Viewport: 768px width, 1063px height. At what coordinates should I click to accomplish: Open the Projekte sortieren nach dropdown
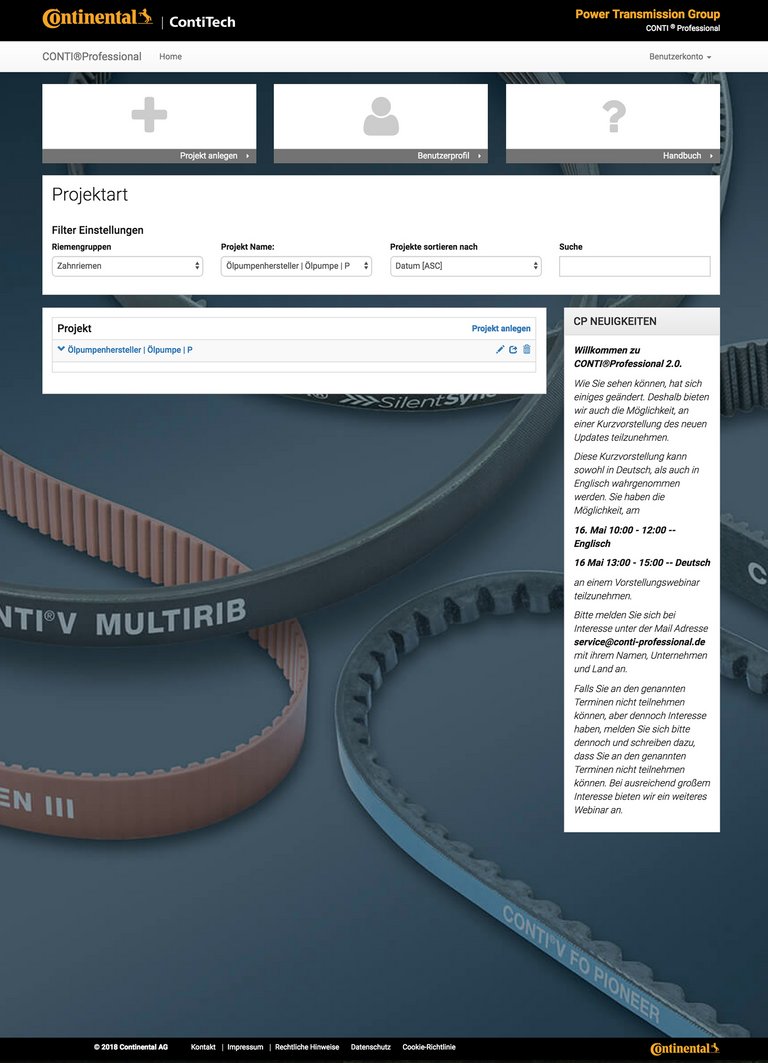point(465,266)
